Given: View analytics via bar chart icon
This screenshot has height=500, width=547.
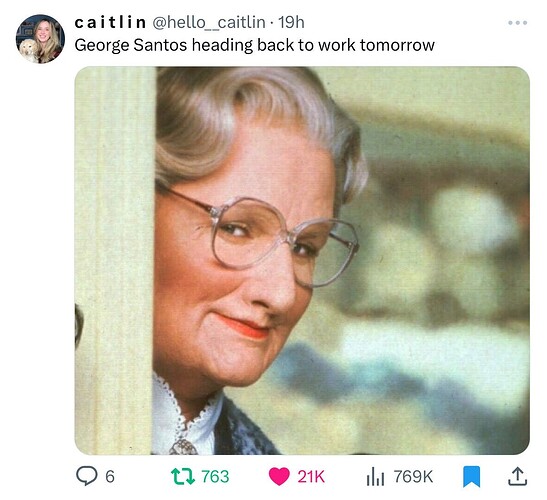Looking at the screenshot, I should point(375,477).
